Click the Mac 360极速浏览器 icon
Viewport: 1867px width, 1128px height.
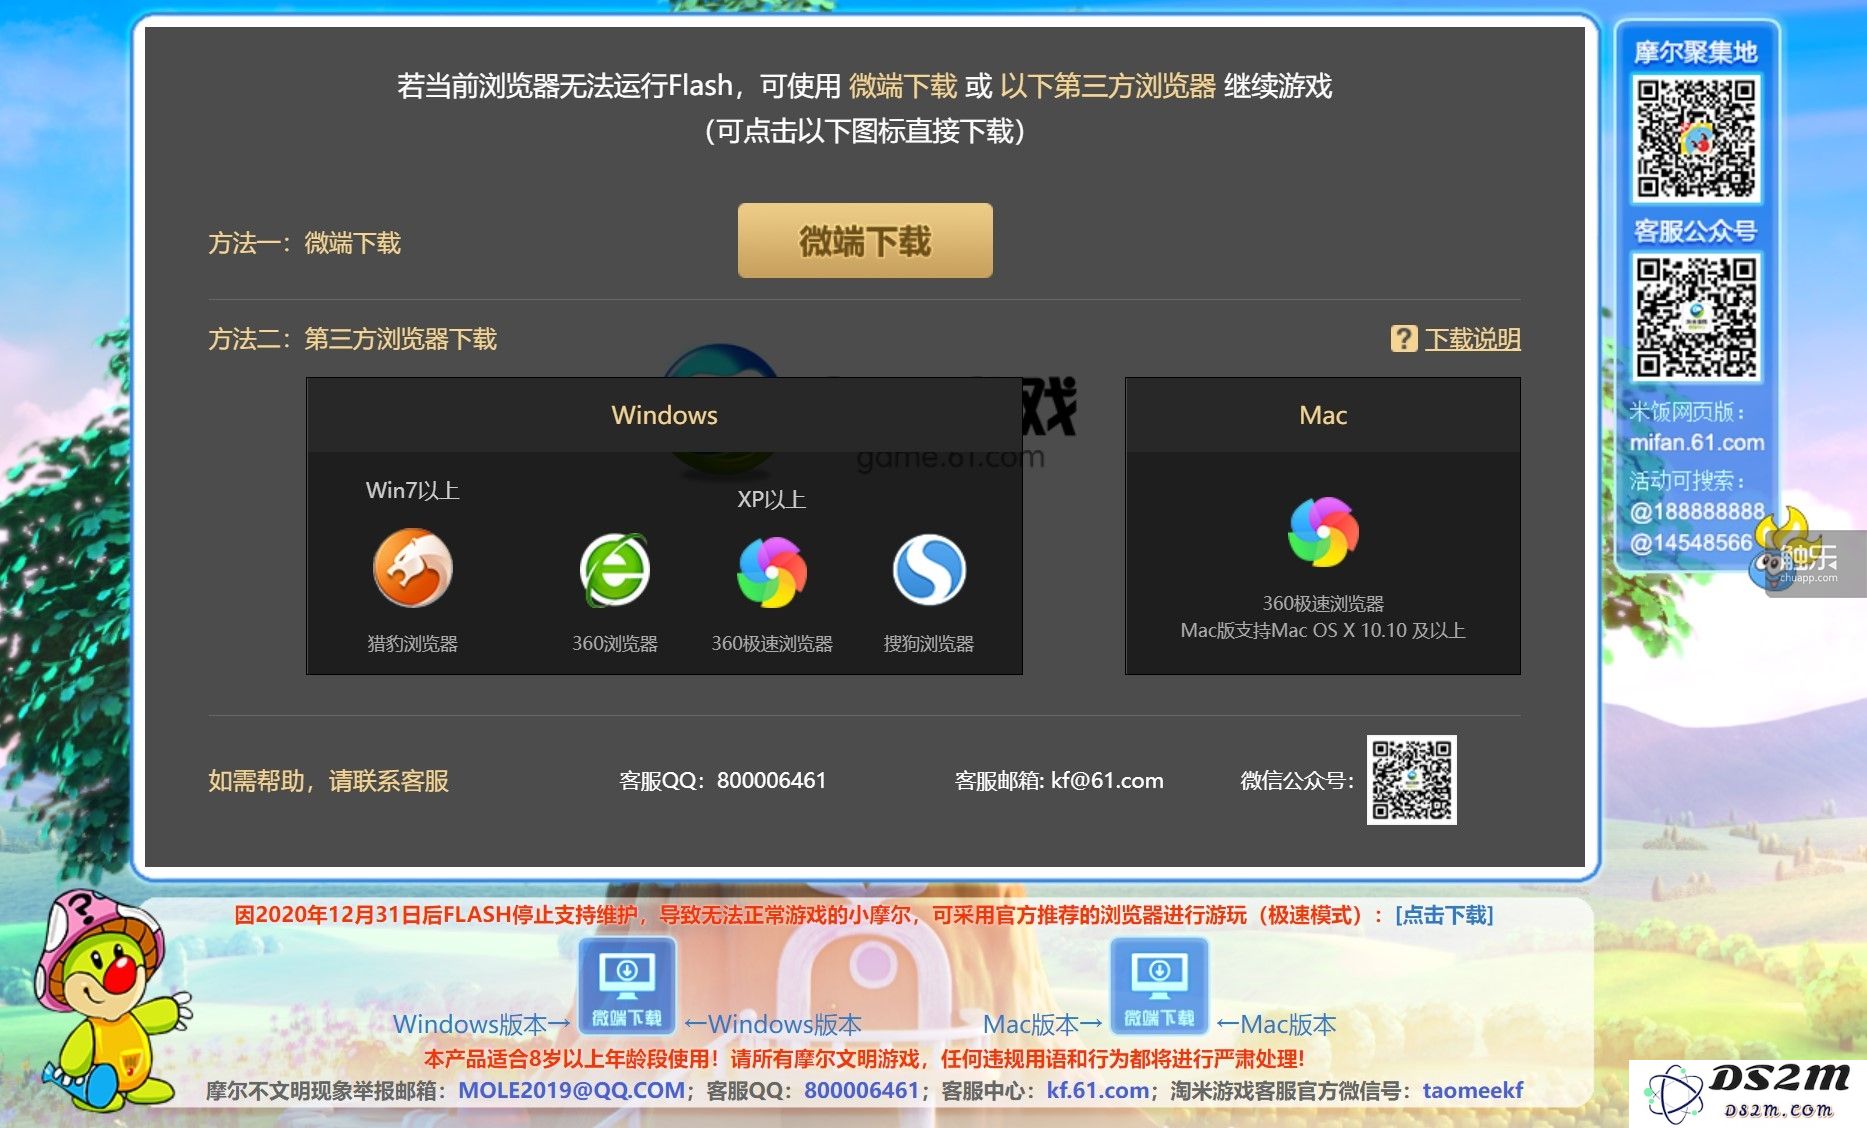[x=1323, y=531]
